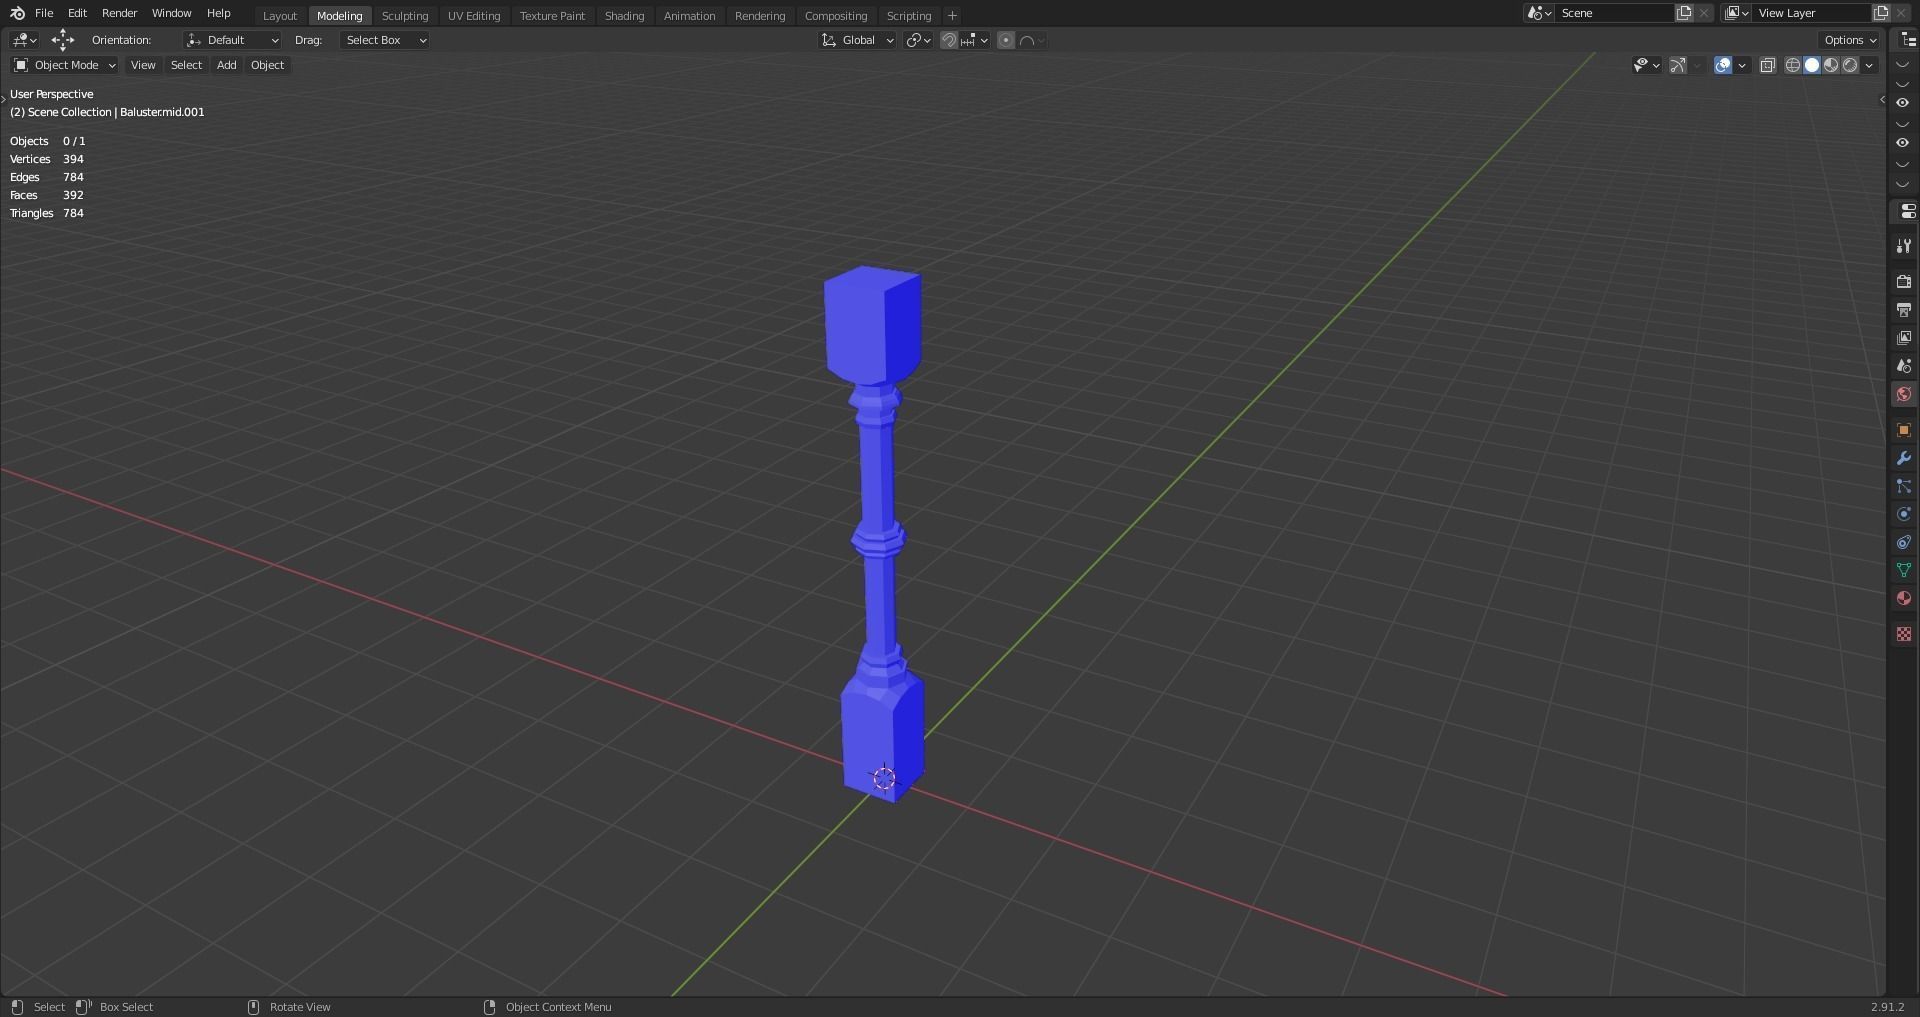The height and width of the screenshot is (1017, 1920).
Task: Toggle show gizmos icon
Action: (x=1678, y=65)
